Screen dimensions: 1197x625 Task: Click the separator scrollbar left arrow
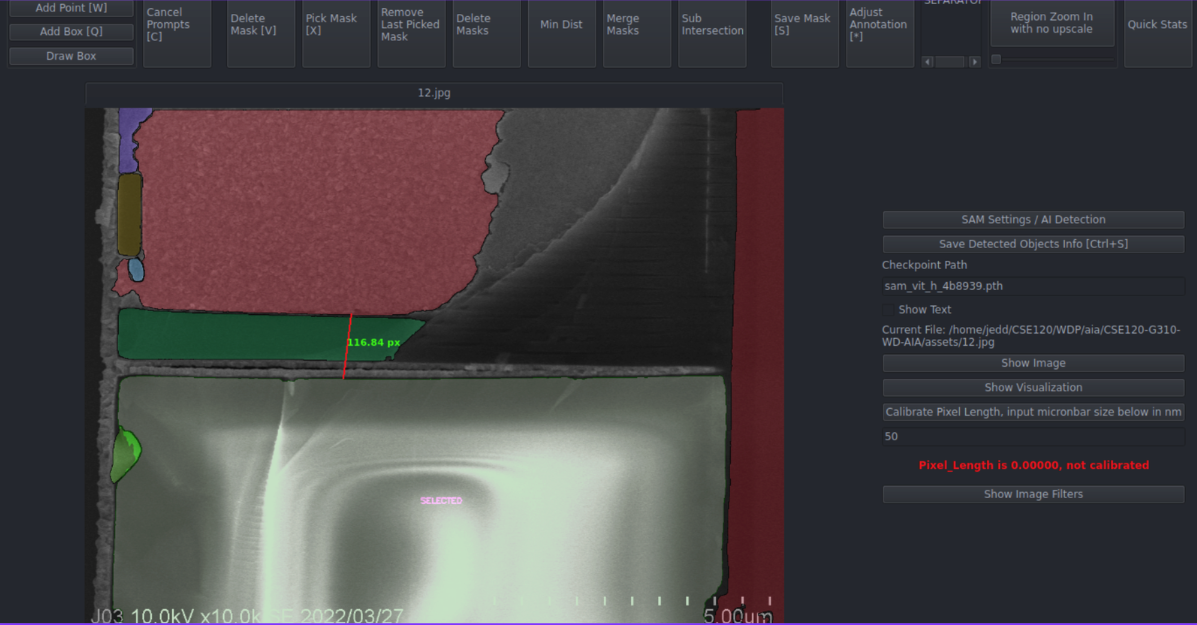click(928, 62)
